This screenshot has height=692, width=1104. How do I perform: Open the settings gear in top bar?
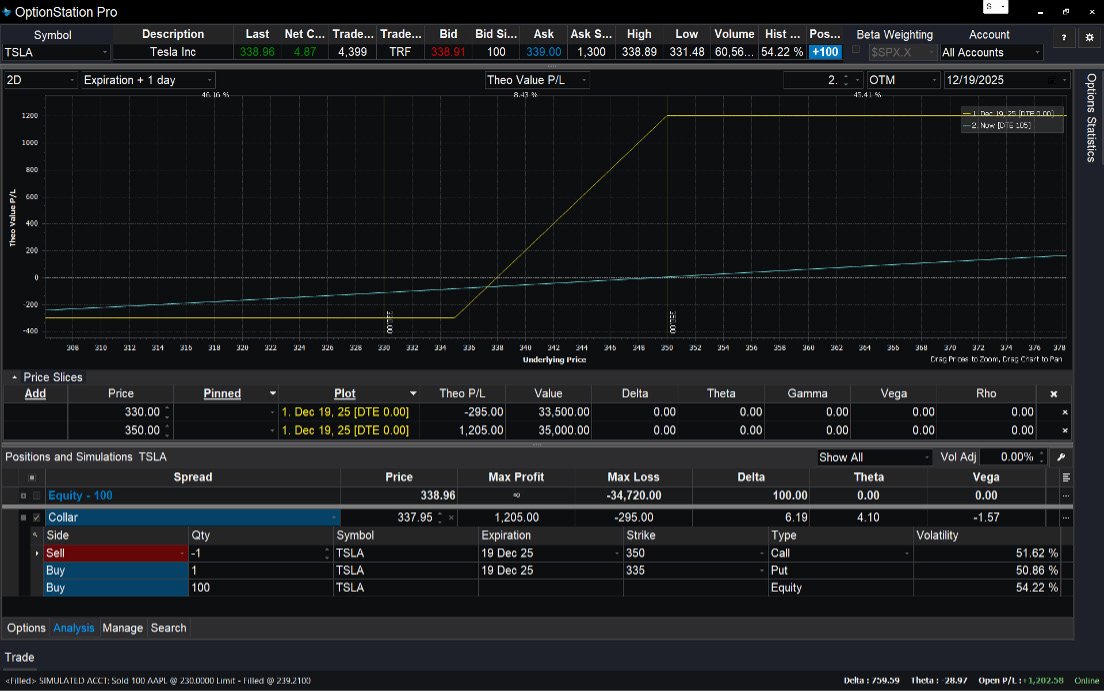pyautogui.click(x=1089, y=37)
